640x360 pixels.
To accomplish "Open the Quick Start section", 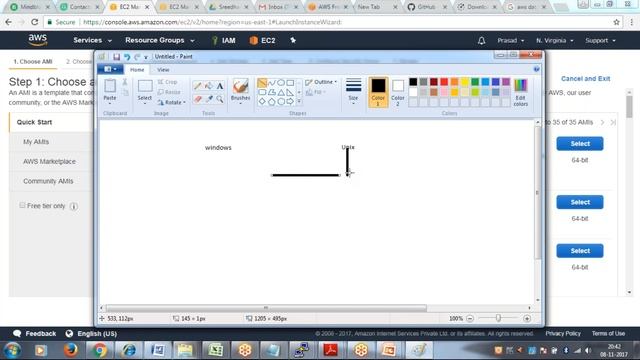I will (34, 122).
